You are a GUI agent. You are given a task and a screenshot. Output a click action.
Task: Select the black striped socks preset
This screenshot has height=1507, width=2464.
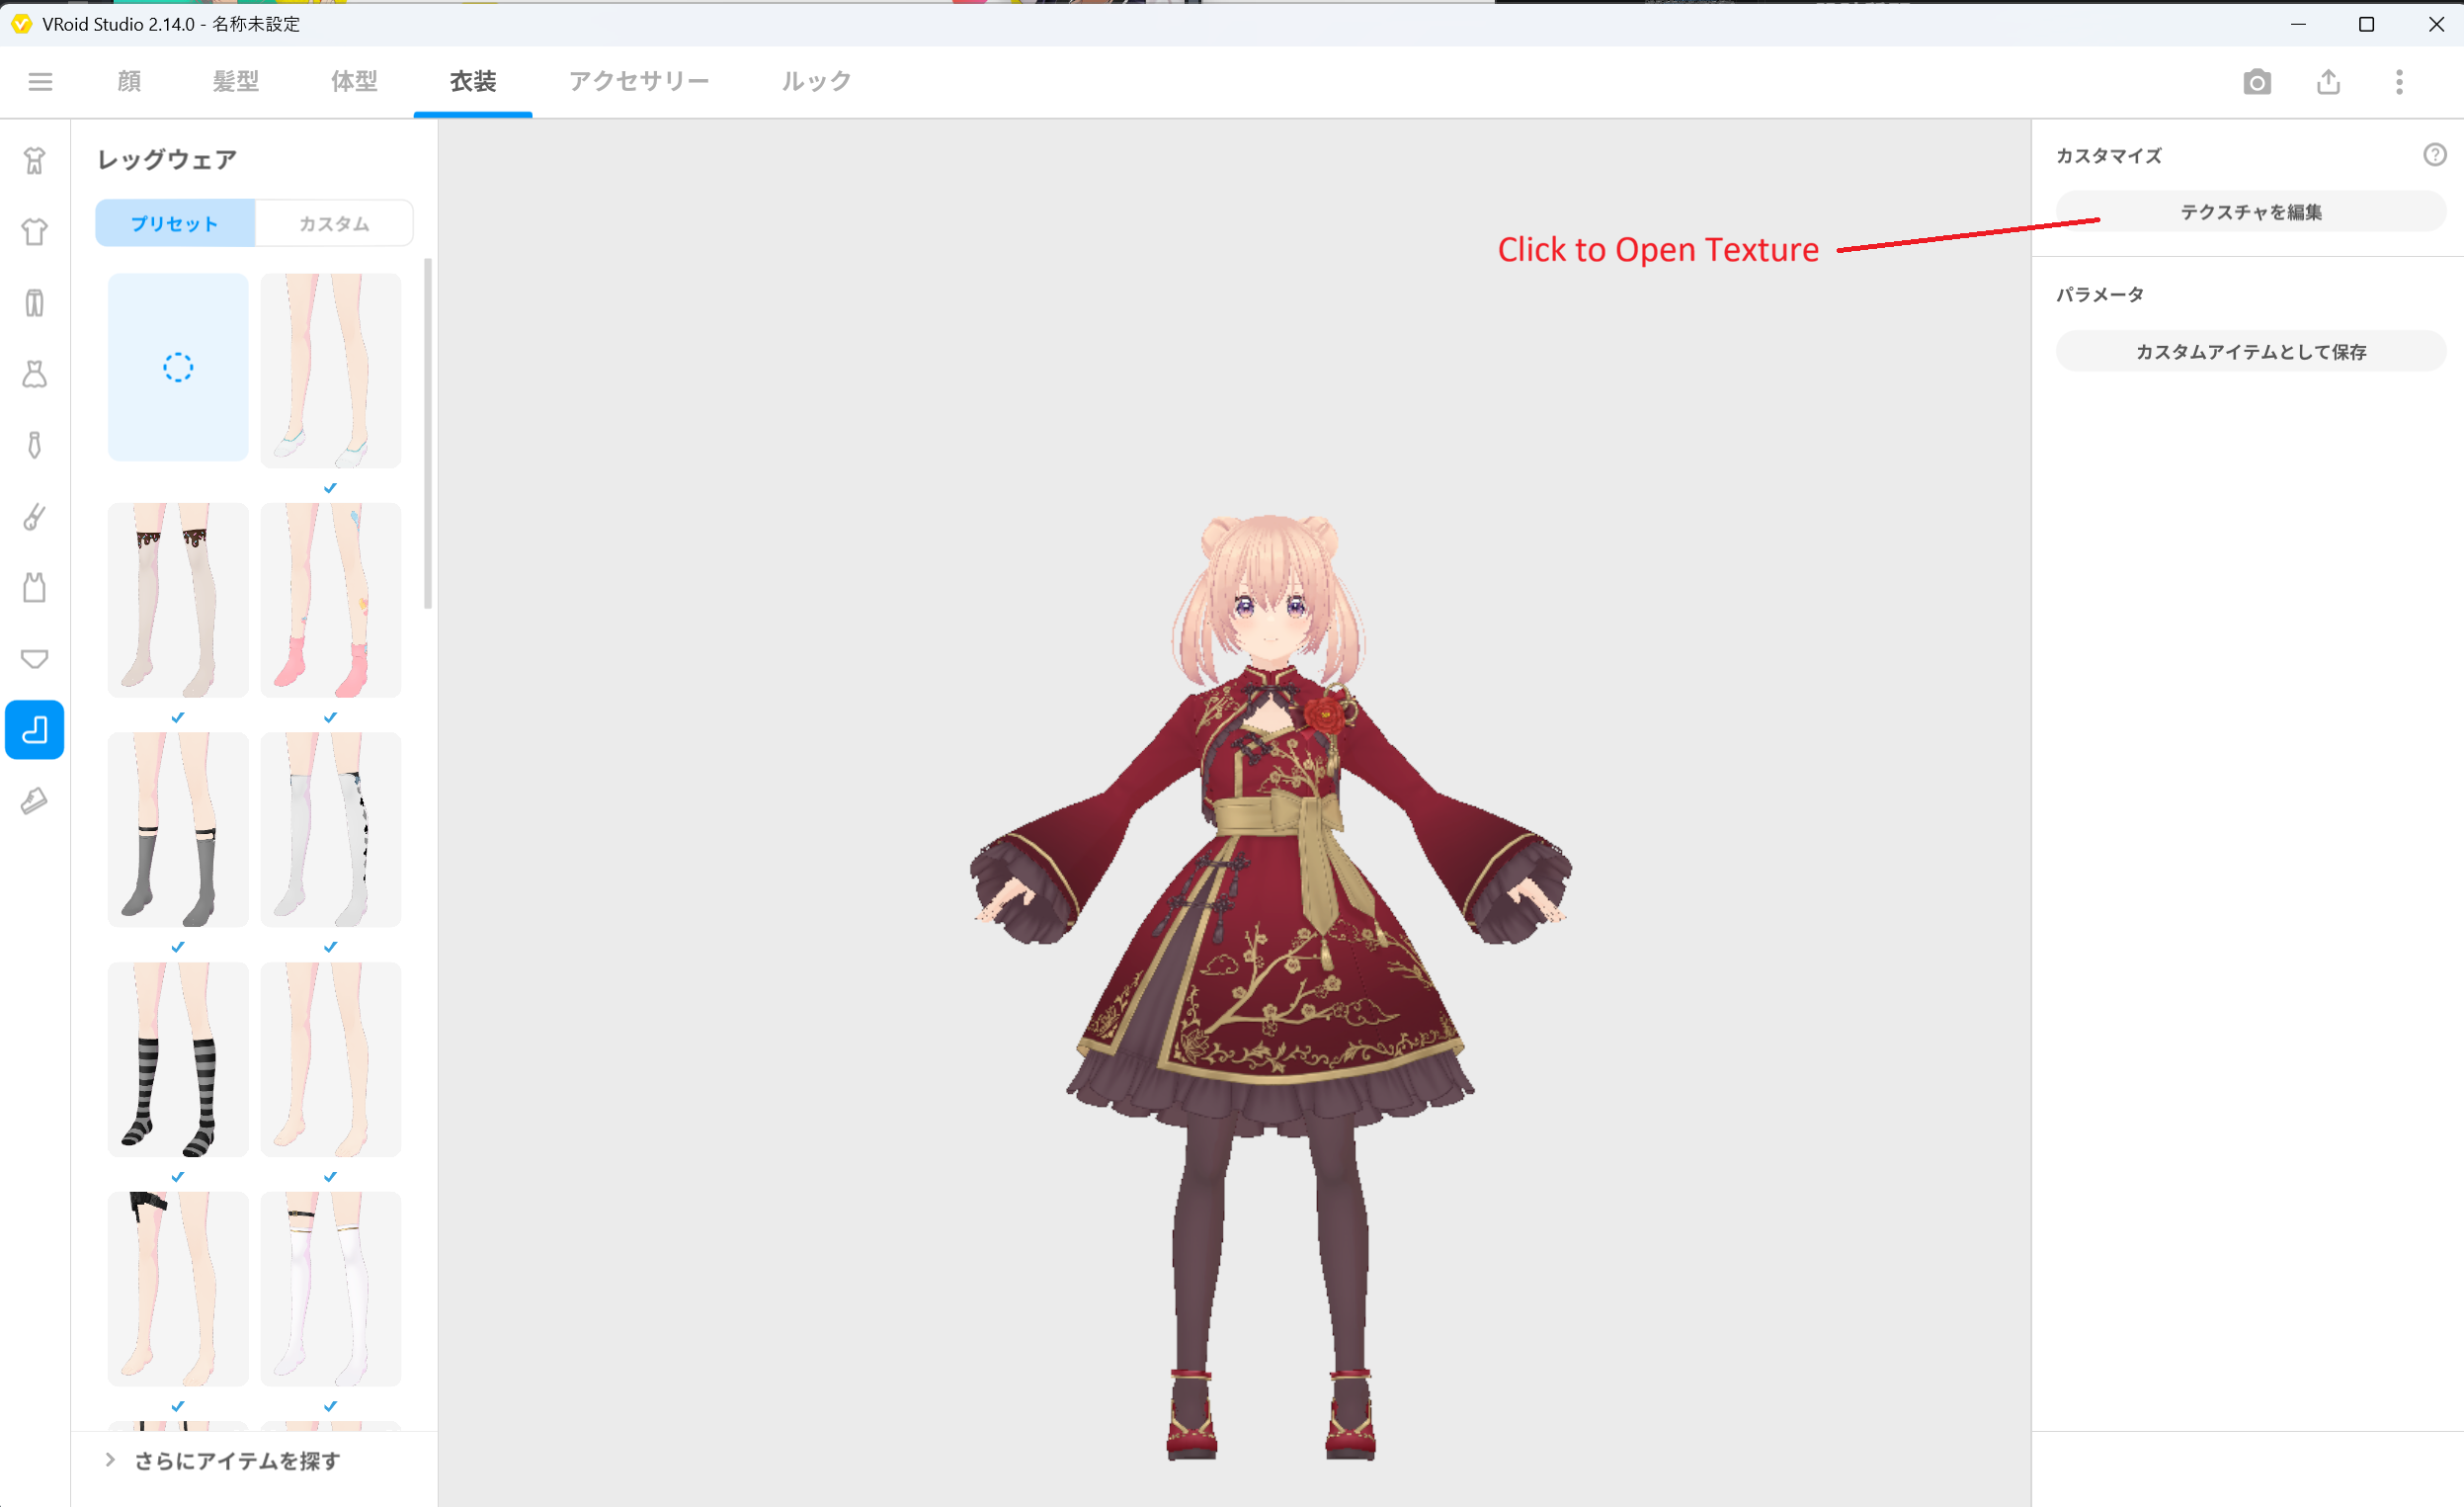(178, 1060)
